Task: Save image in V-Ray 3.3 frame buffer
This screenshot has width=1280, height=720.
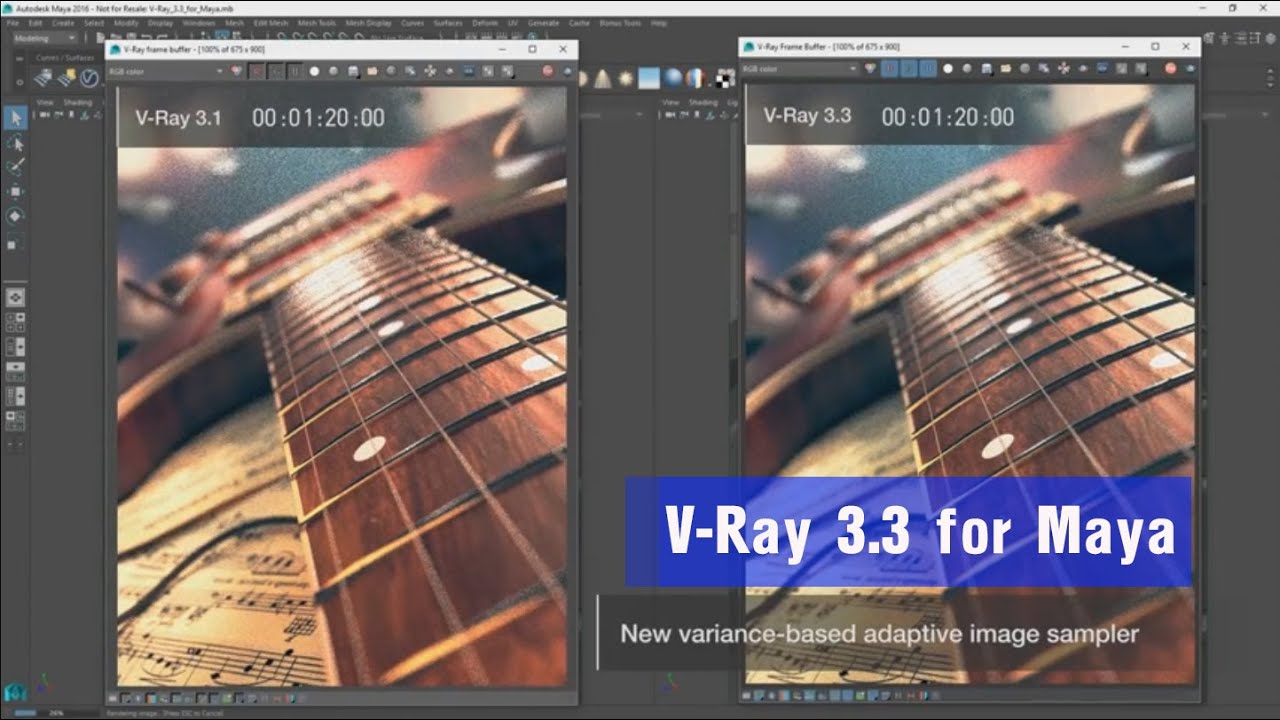Action: [986, 69]
